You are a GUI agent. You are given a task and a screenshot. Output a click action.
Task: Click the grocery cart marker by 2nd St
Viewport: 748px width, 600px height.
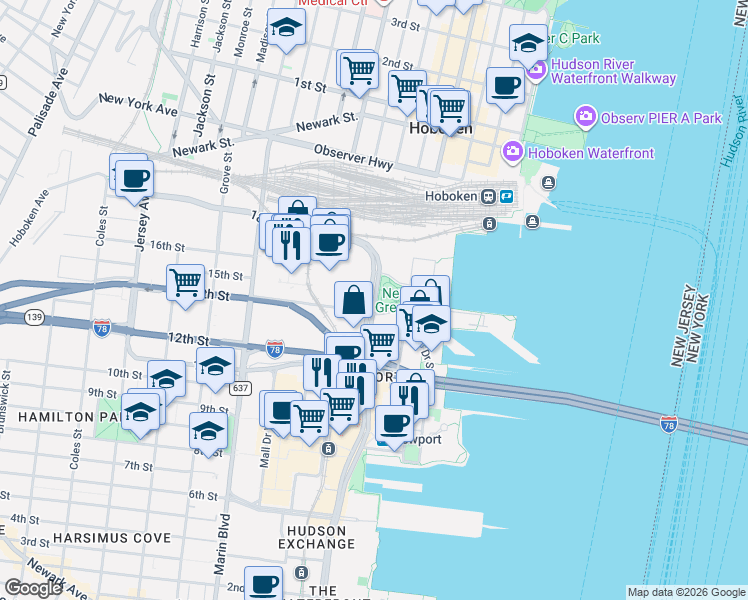[x=360, y=70]
